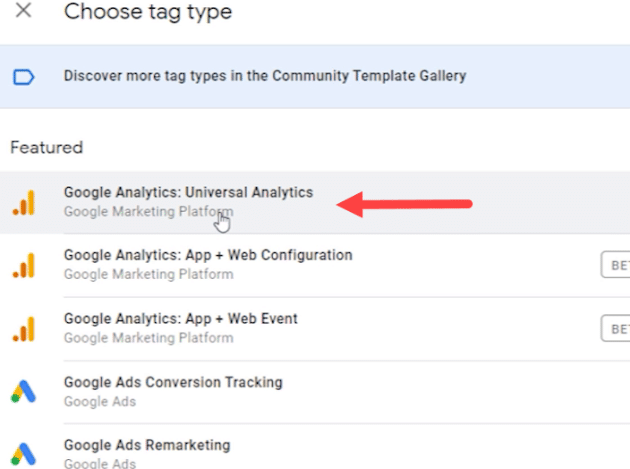Click the App + Web Event analytics icon
This screenshot has width=630, height=469.
[x=24, y=329]
